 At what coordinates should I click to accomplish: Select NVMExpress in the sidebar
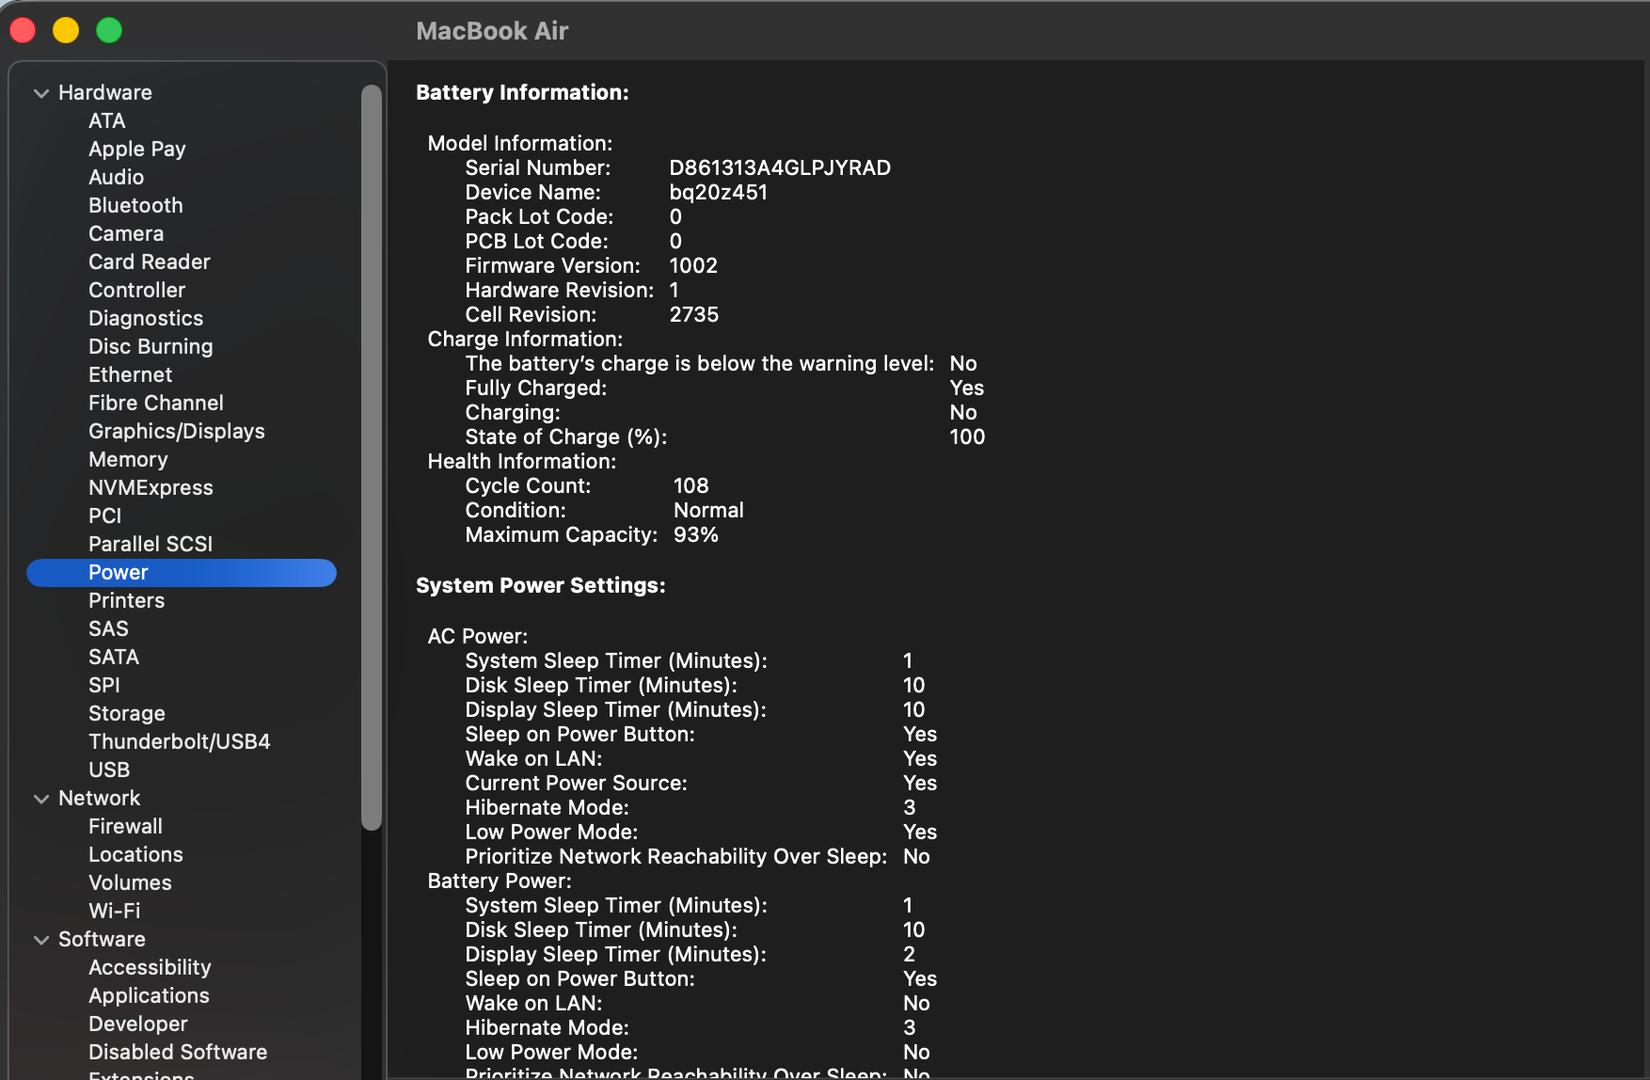pyautogui.click(x=150, y=487)
